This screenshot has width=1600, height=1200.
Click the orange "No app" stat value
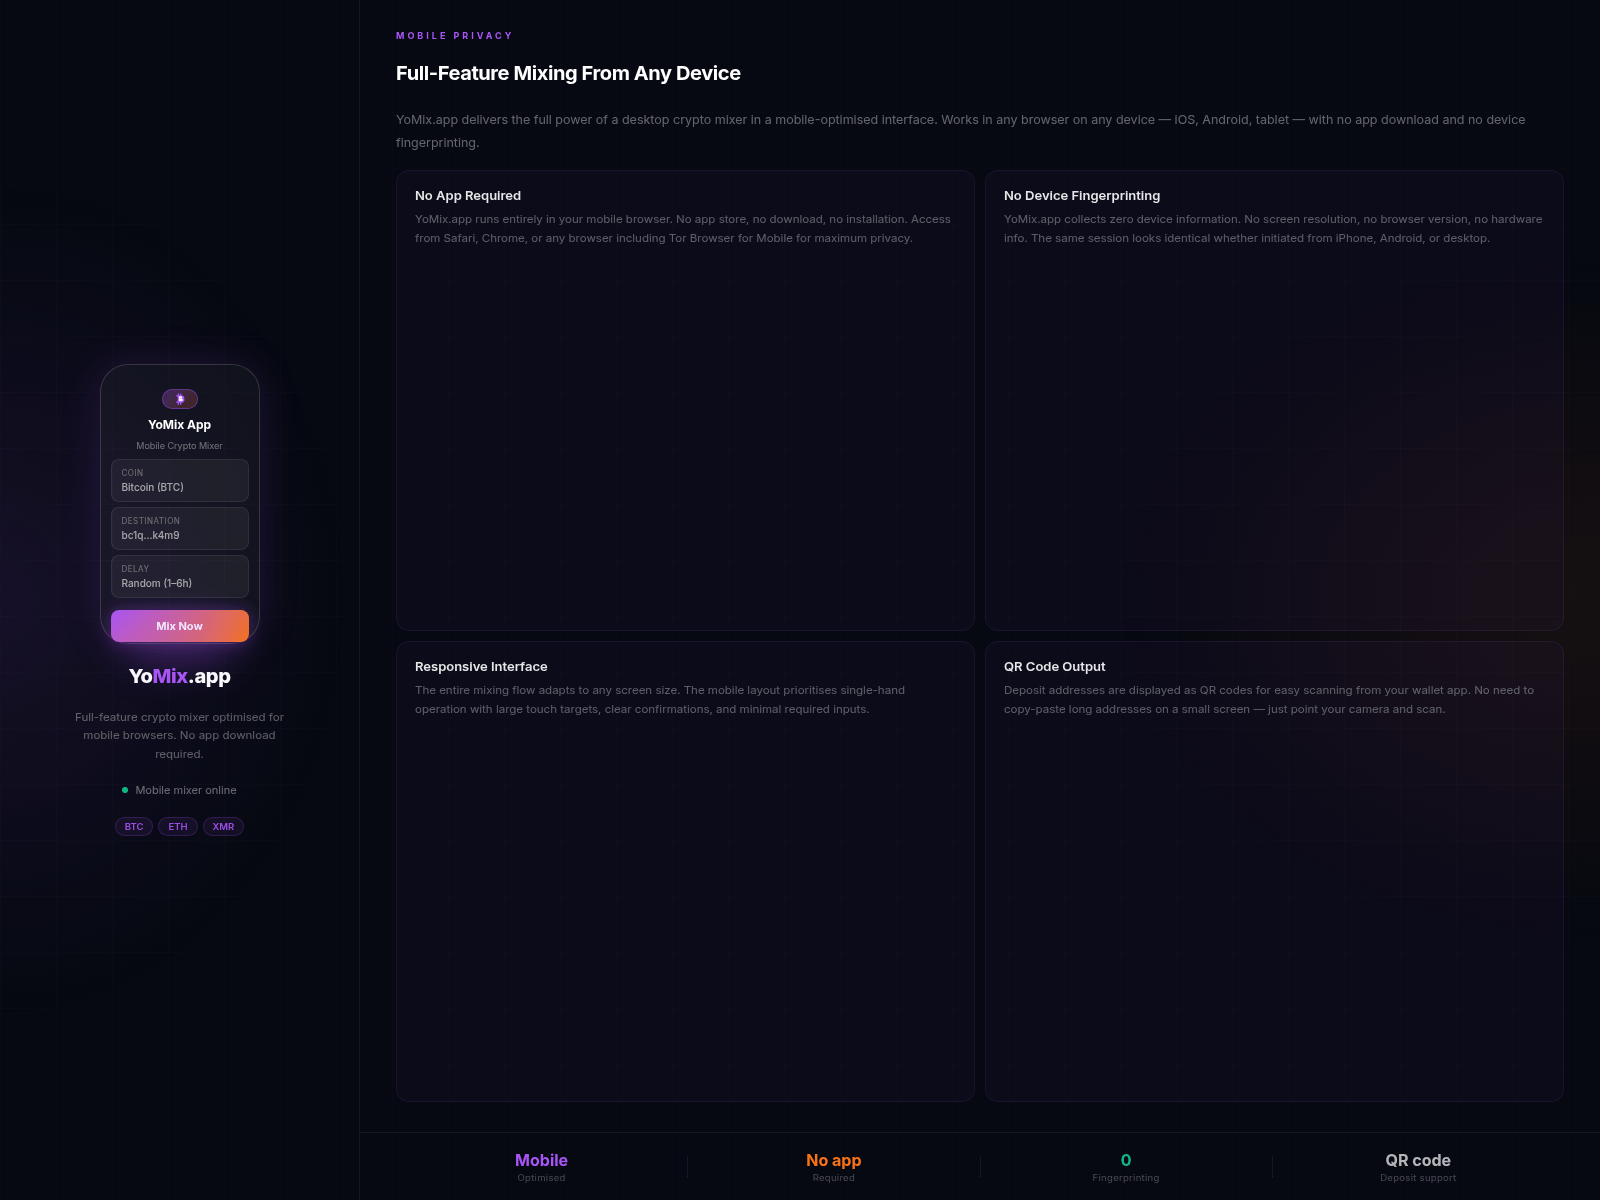click(834, 1160)
